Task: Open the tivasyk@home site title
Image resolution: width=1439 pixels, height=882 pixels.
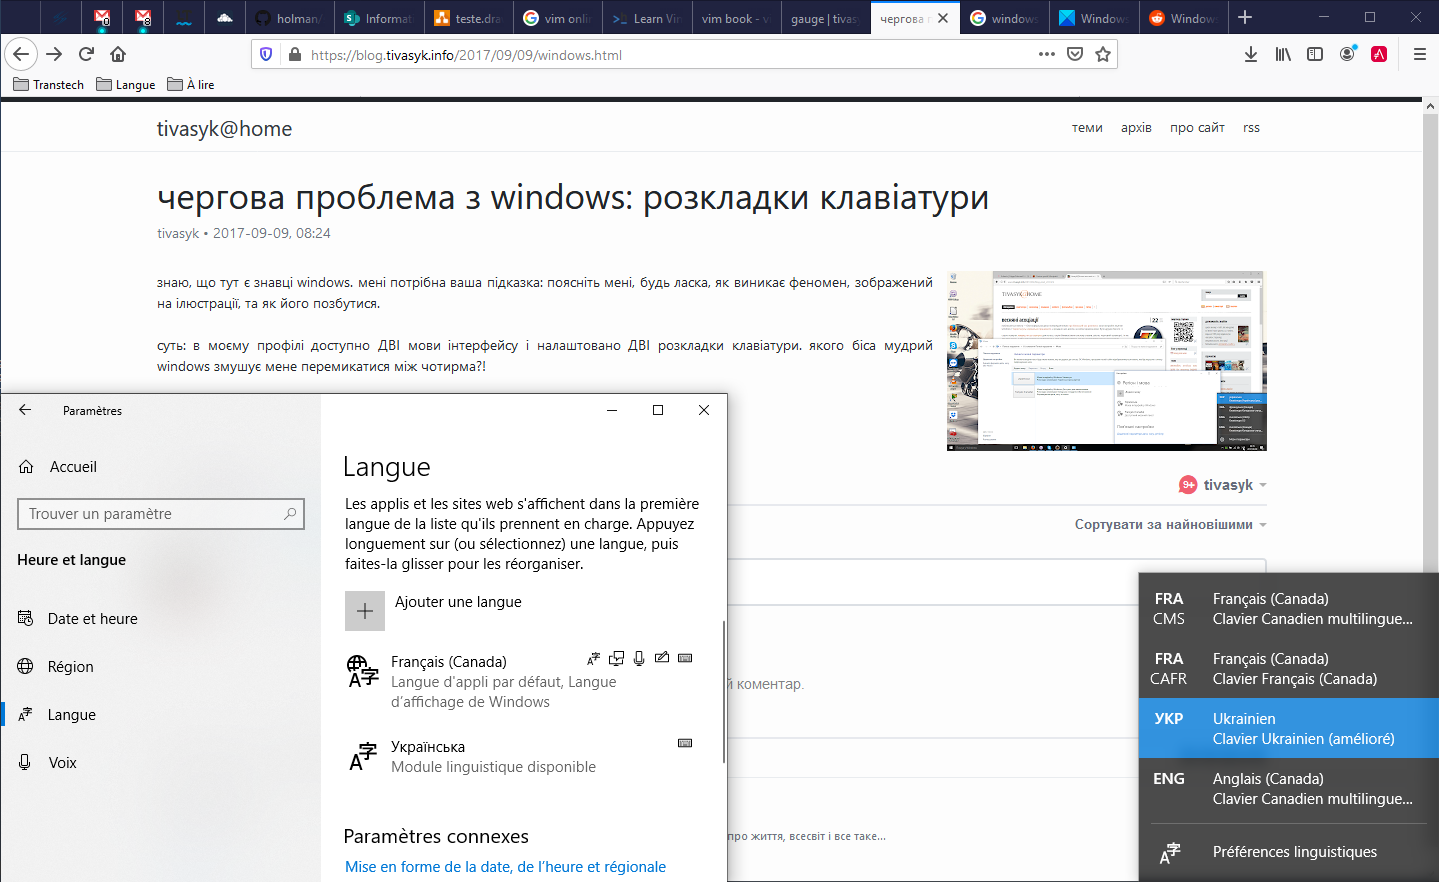Action: point(224,128)
